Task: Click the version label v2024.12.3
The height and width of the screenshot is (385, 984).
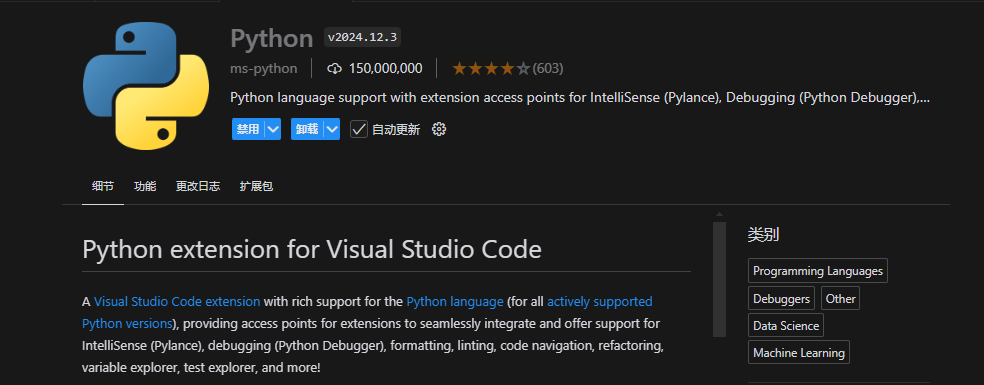Action: click(362, 37)
